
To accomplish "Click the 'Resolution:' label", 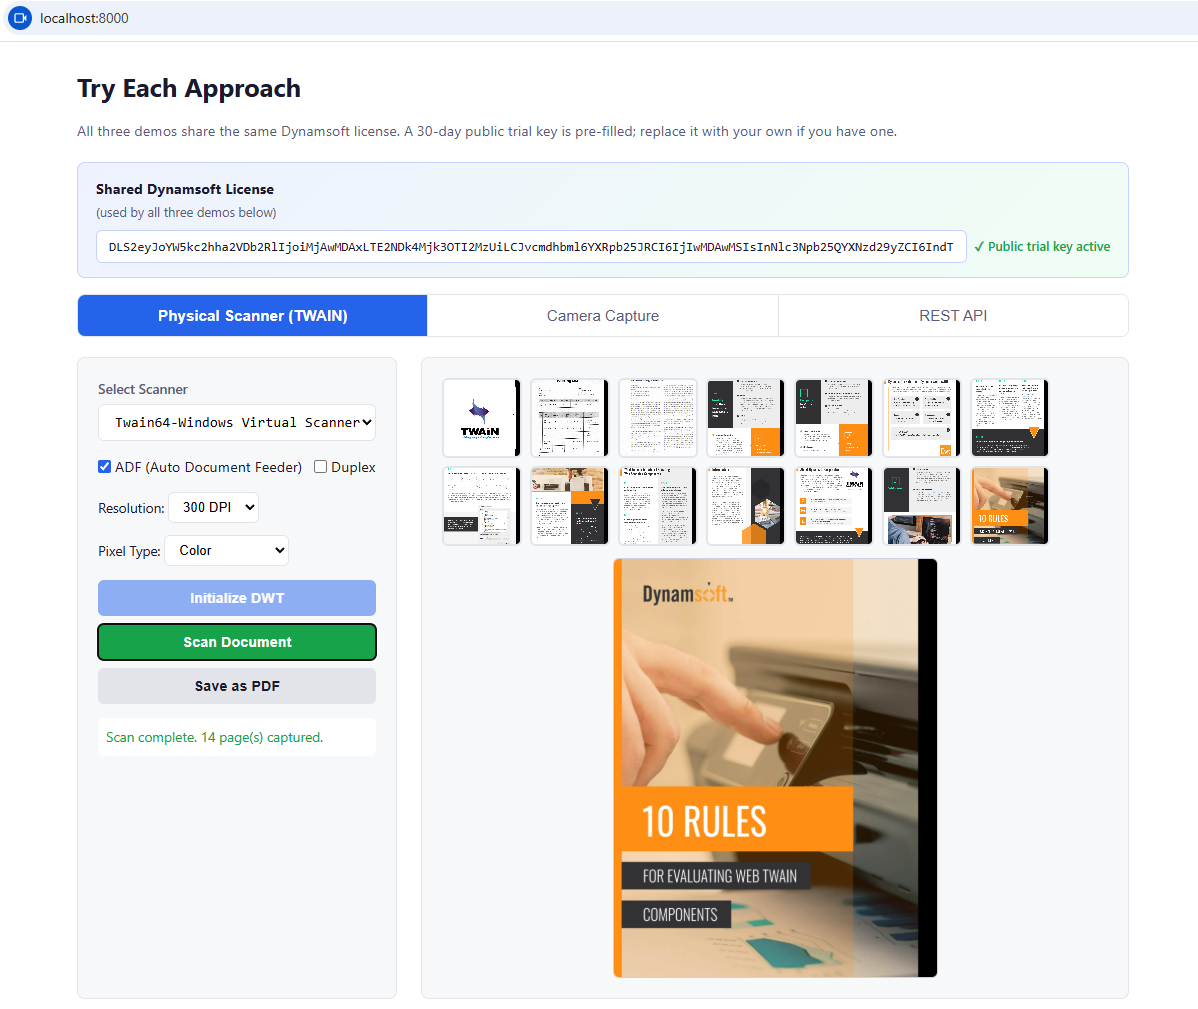I will [x=131, y=508].
